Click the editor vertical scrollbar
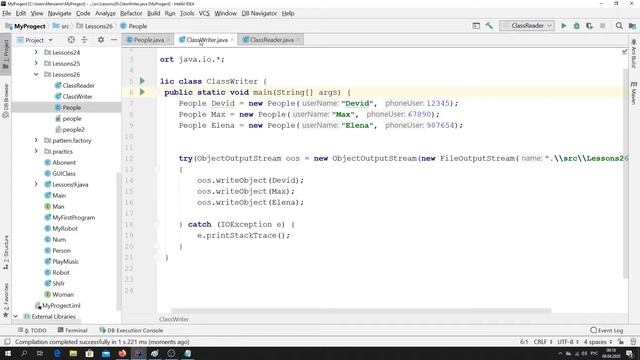The image size is (640, 360). [625, 173]
